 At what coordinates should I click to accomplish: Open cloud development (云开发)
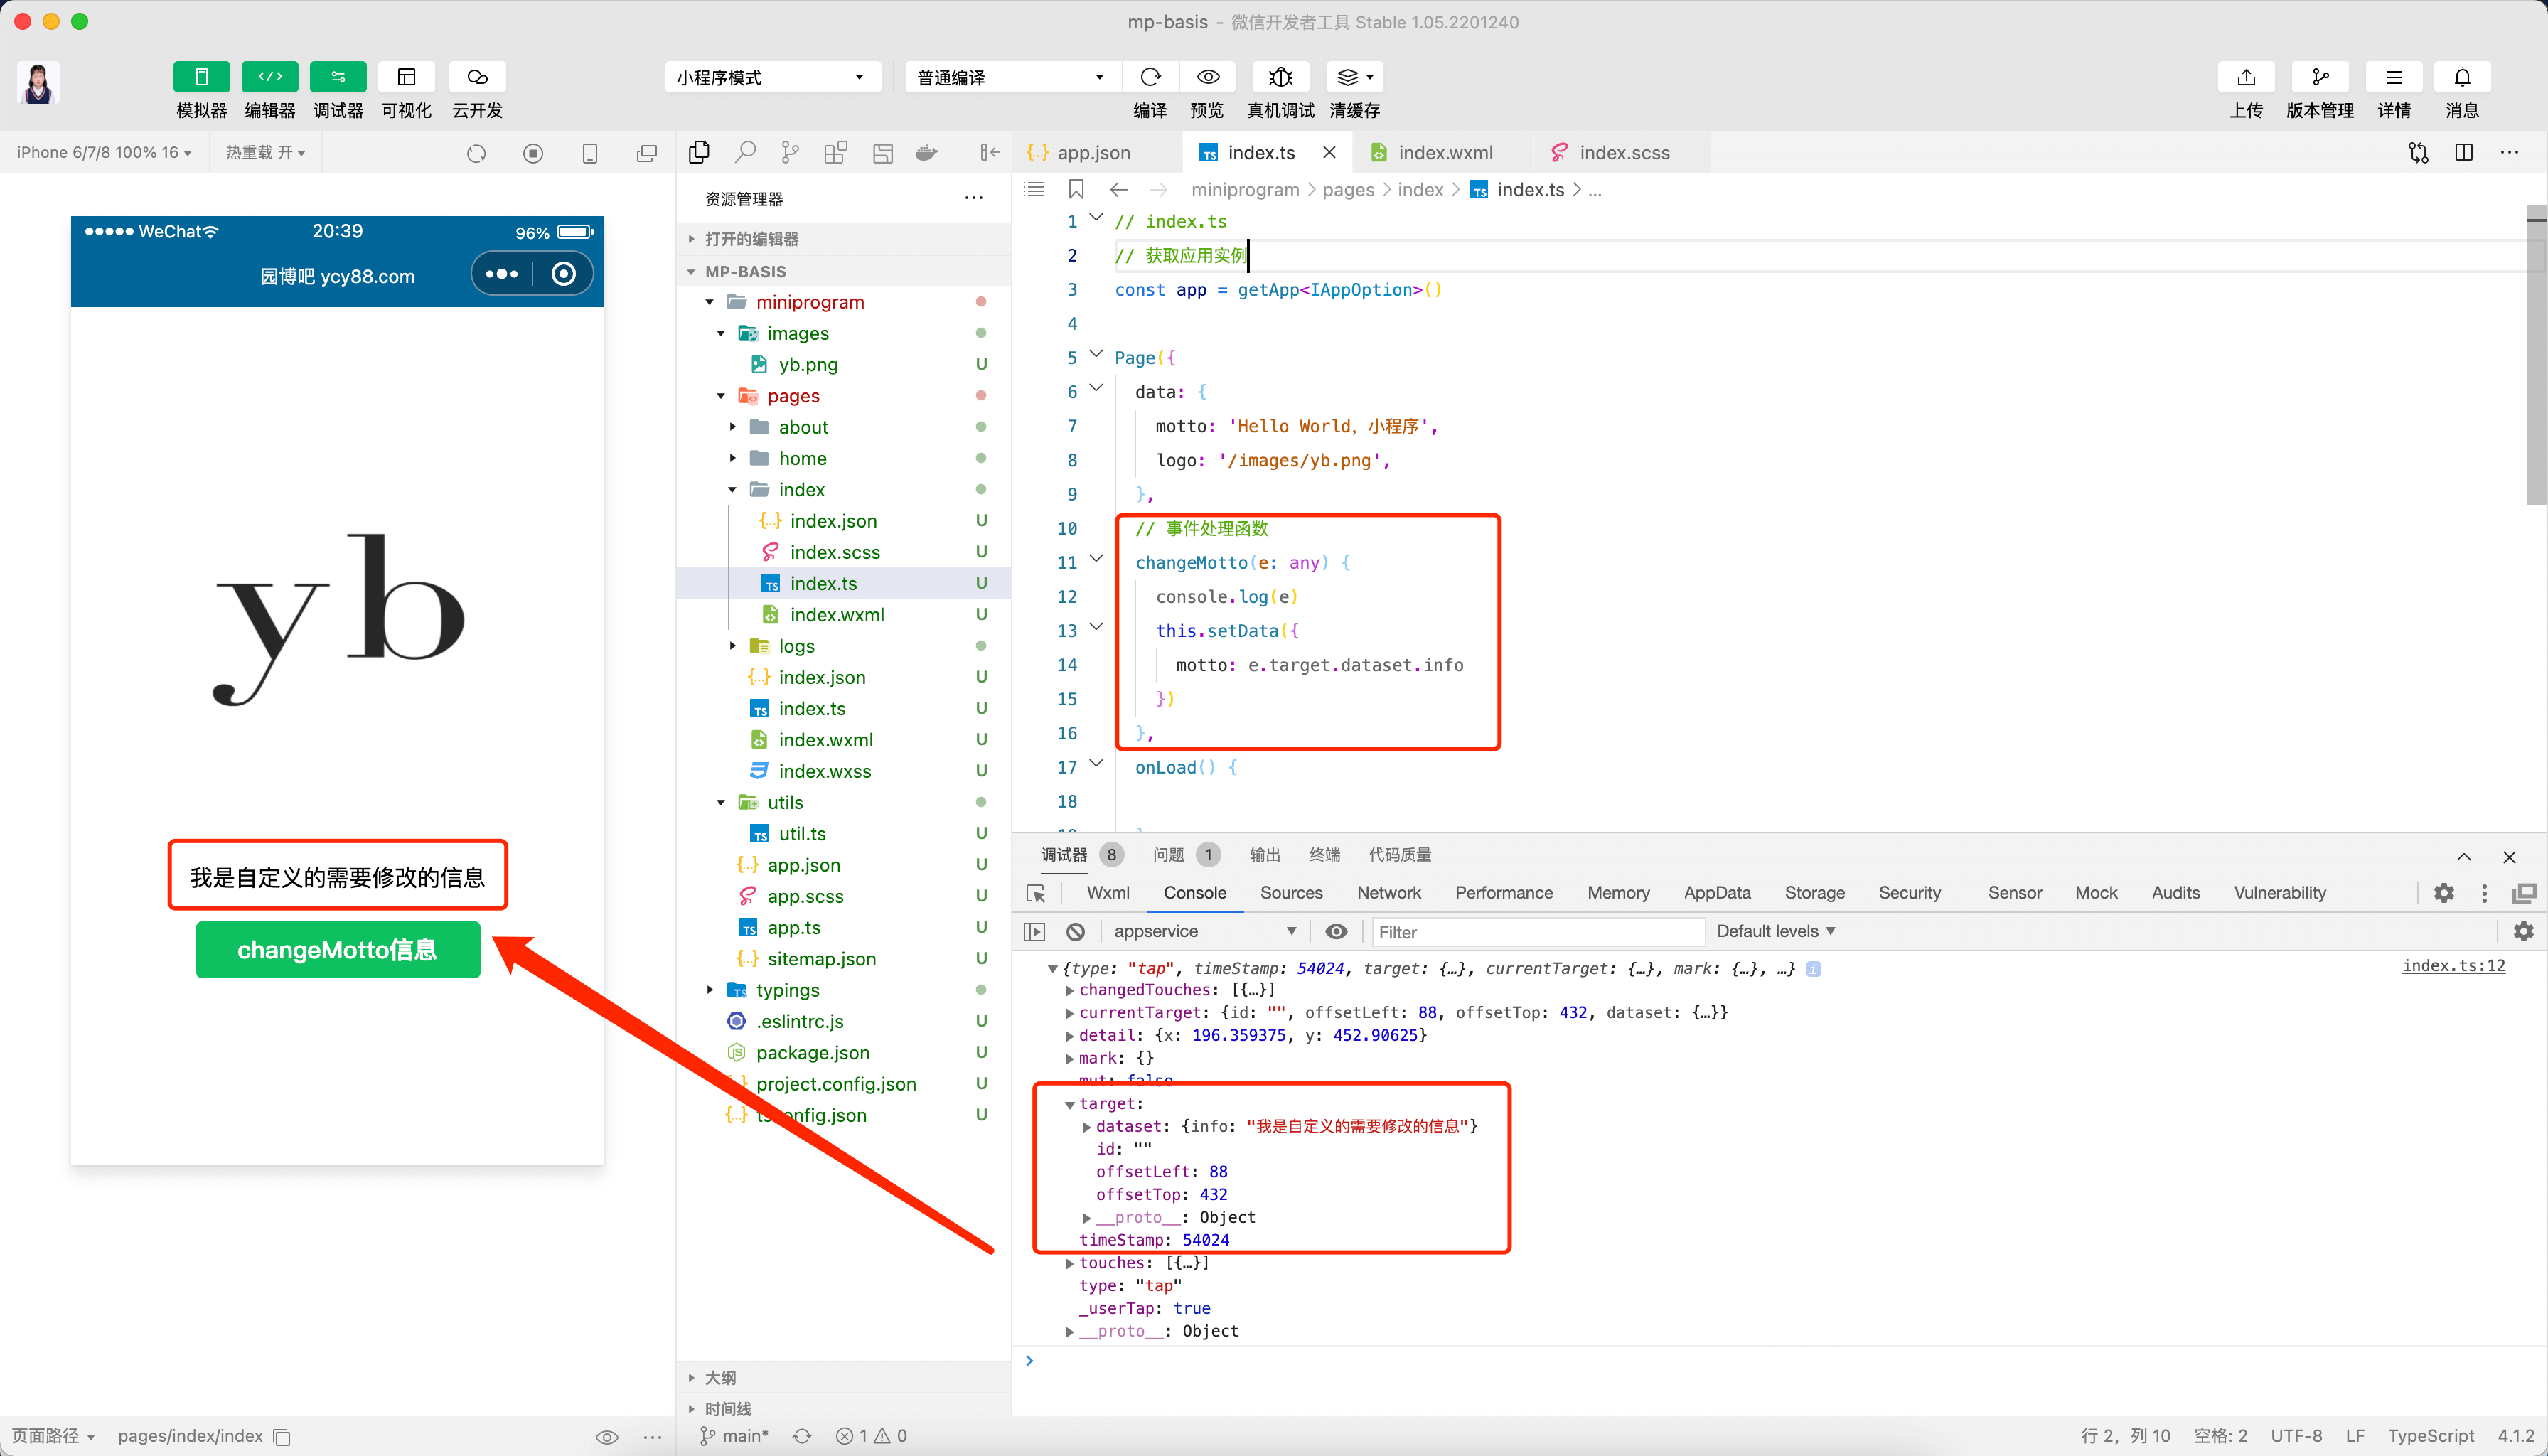(477, 77)
